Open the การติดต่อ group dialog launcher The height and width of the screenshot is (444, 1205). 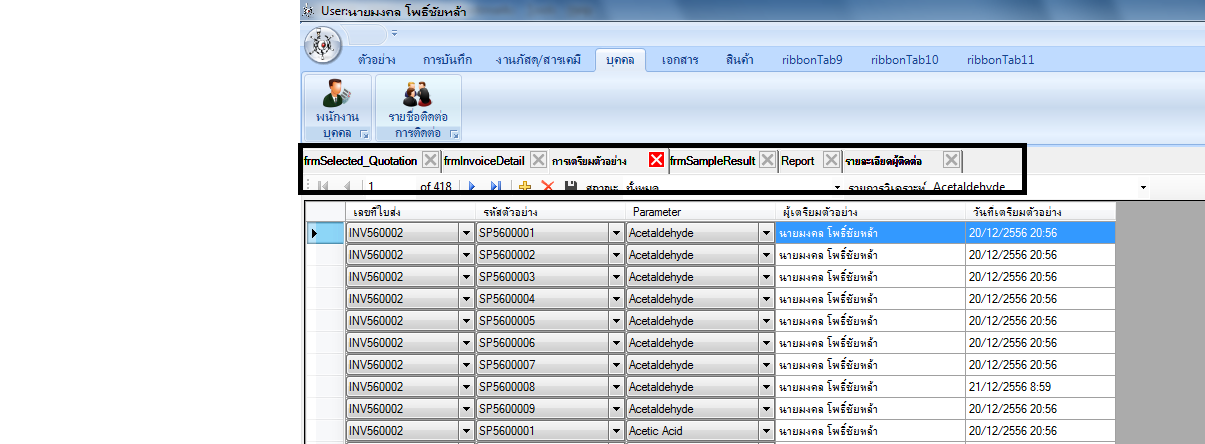[x=454, y=133]
